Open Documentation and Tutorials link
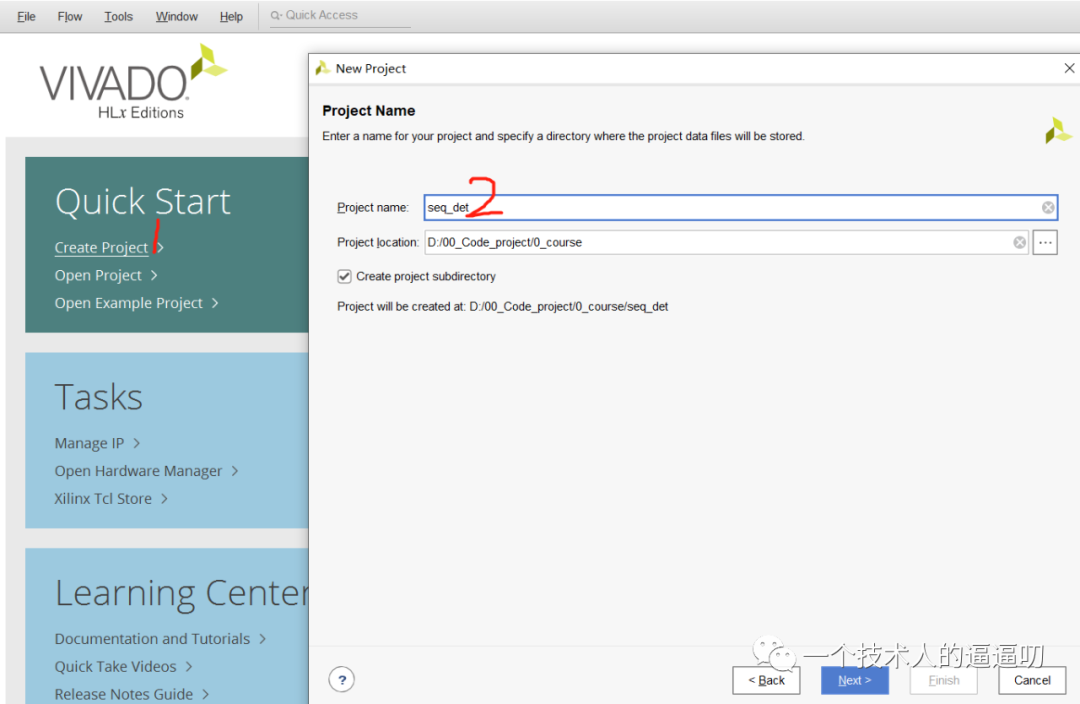1080x704 pixels. pyautogui.click(x=152, y=639)
